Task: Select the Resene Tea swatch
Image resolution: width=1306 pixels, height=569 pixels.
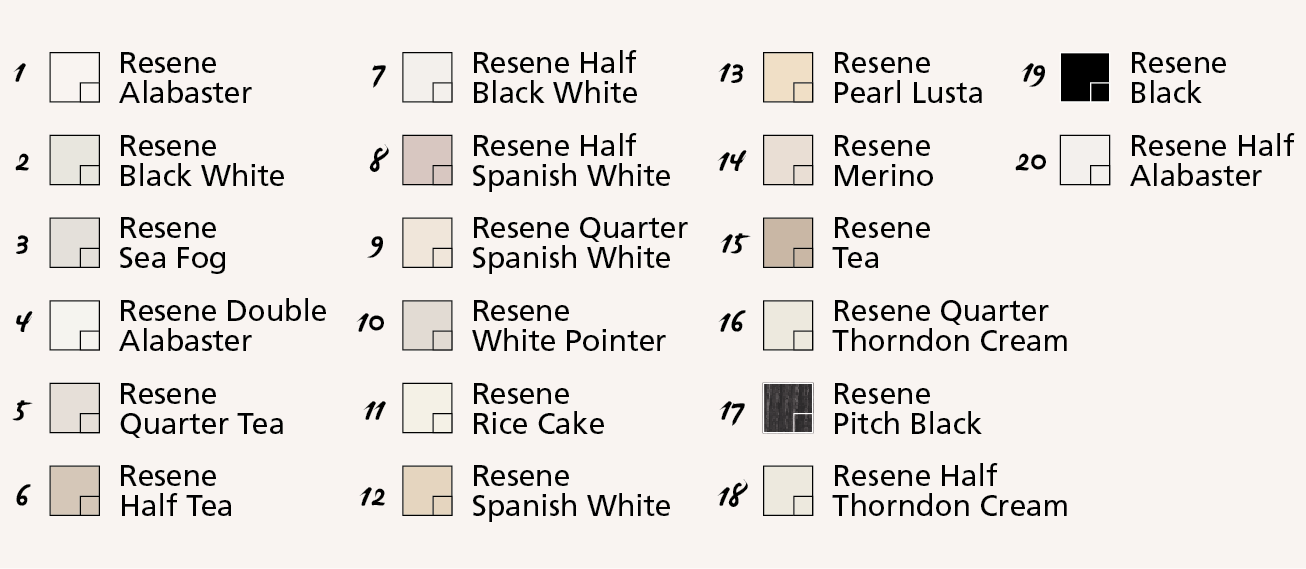Action: [788, 243]
